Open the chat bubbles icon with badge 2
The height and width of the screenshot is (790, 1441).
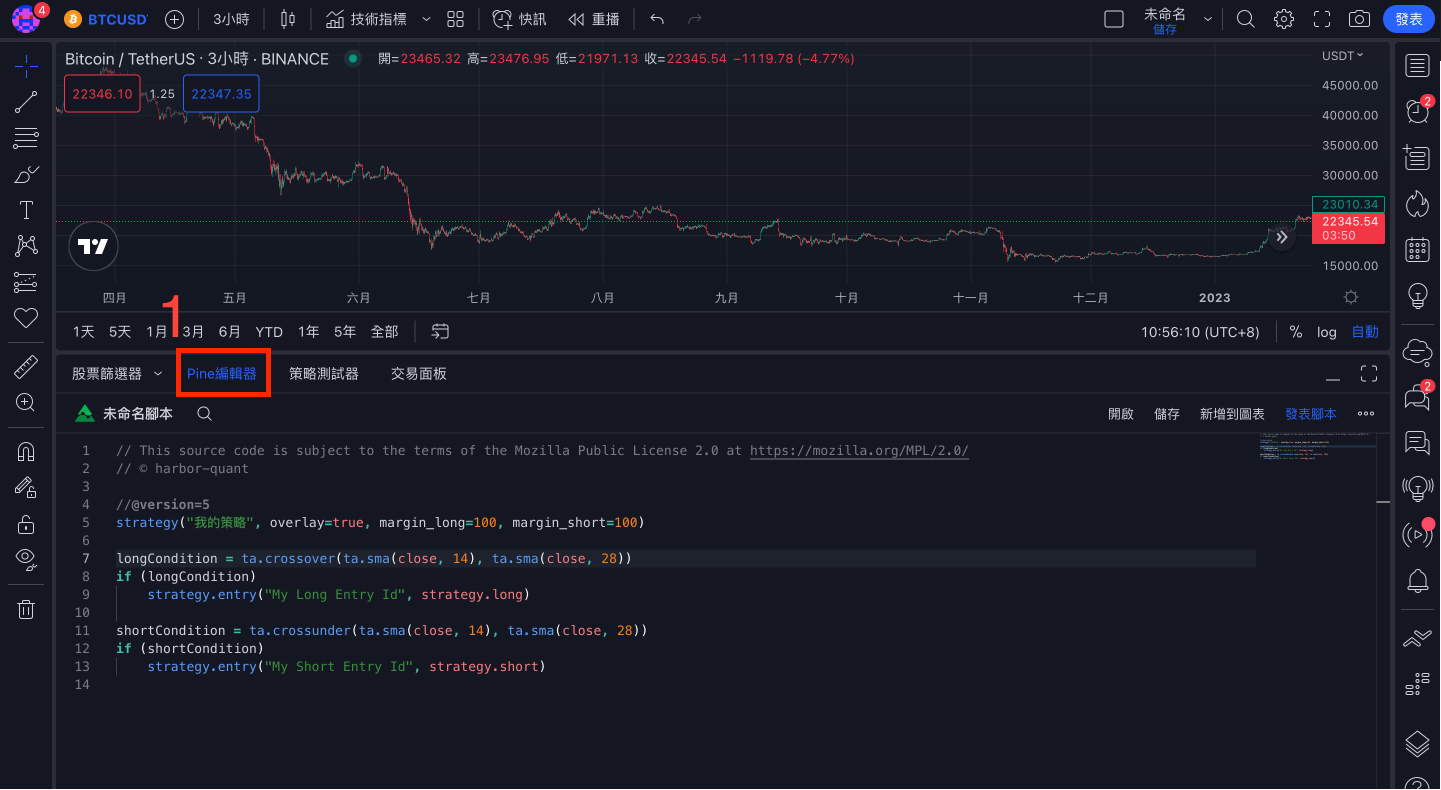tap(1417, 397)
